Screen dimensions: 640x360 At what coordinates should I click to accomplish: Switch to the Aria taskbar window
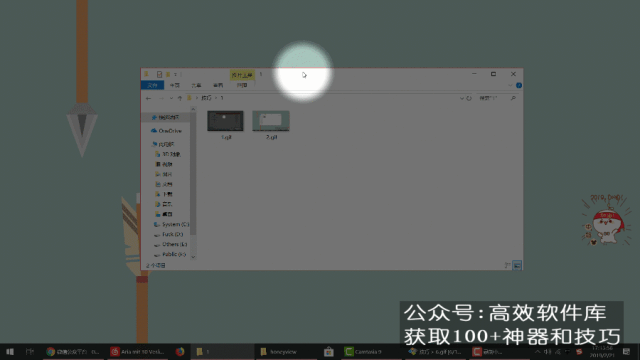(x=138, y=351)
